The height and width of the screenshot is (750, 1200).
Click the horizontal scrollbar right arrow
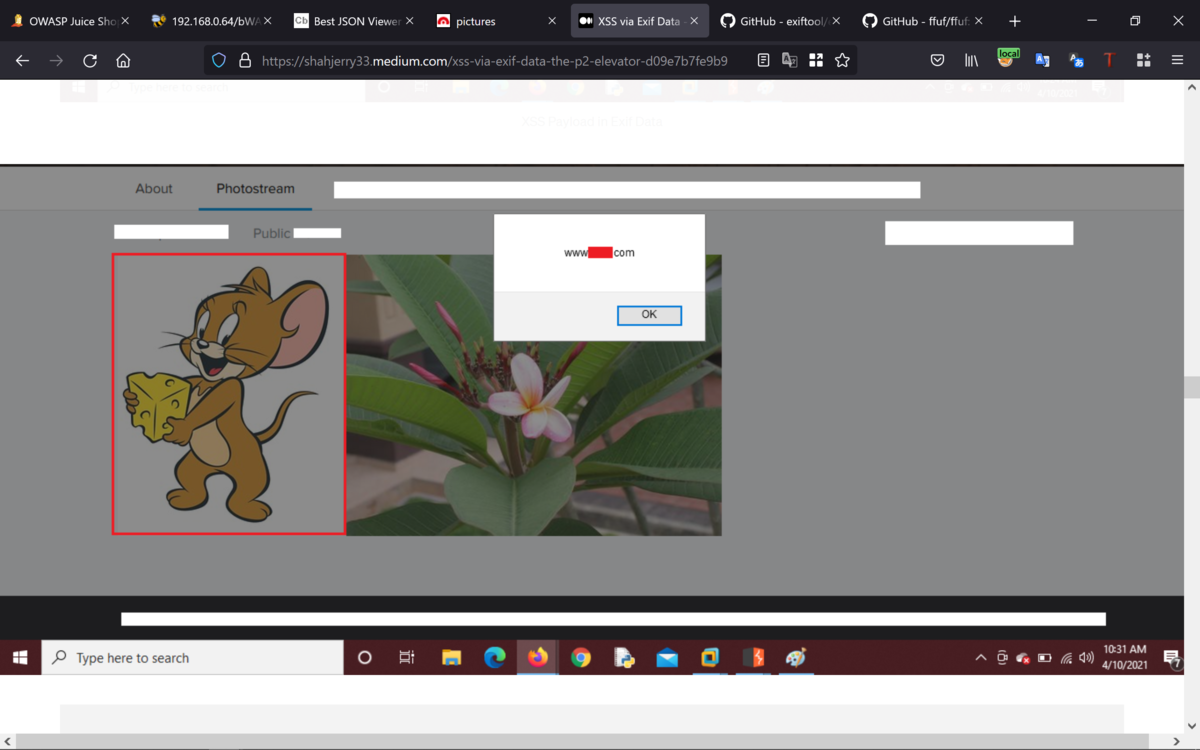1177,742
